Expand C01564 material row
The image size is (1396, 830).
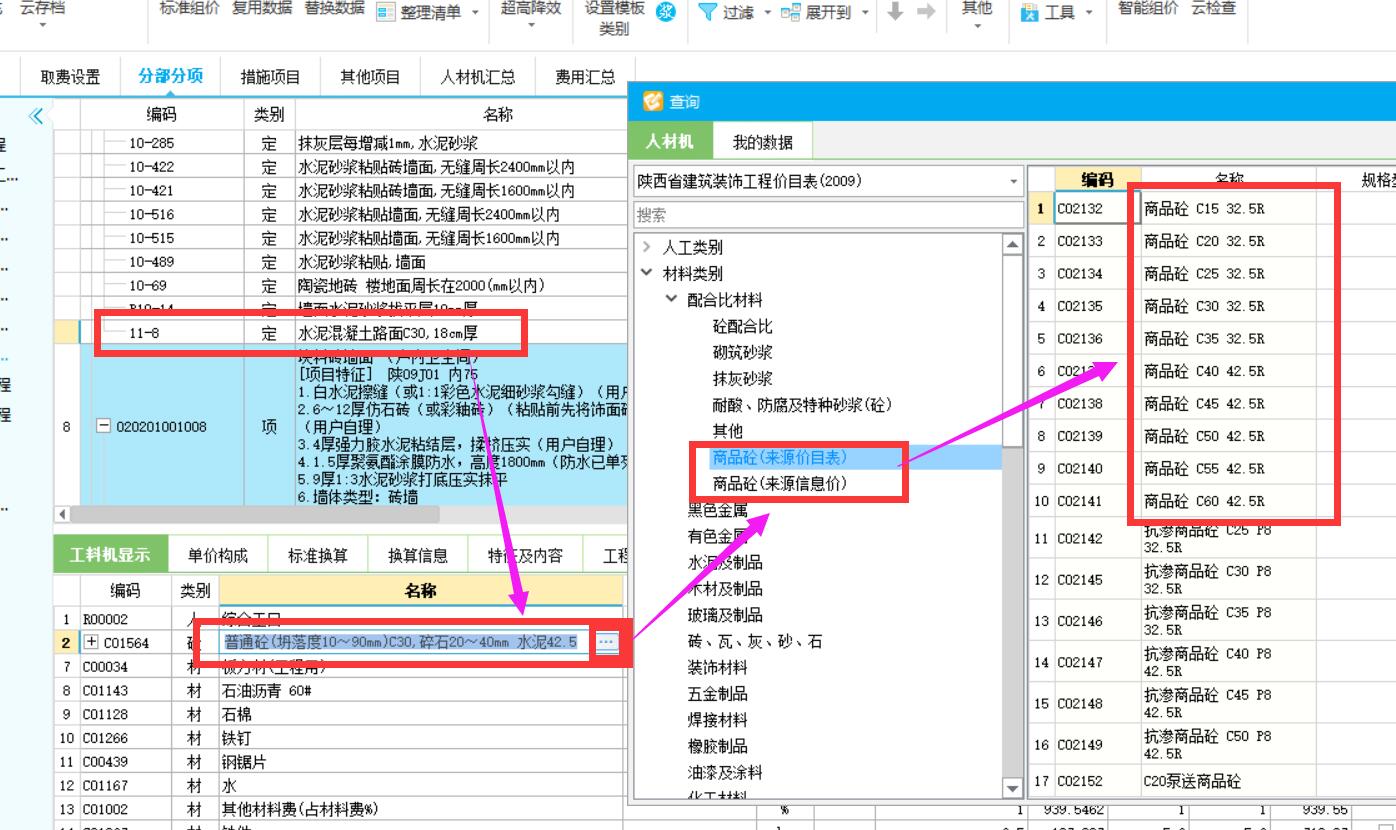pos(93,643)
